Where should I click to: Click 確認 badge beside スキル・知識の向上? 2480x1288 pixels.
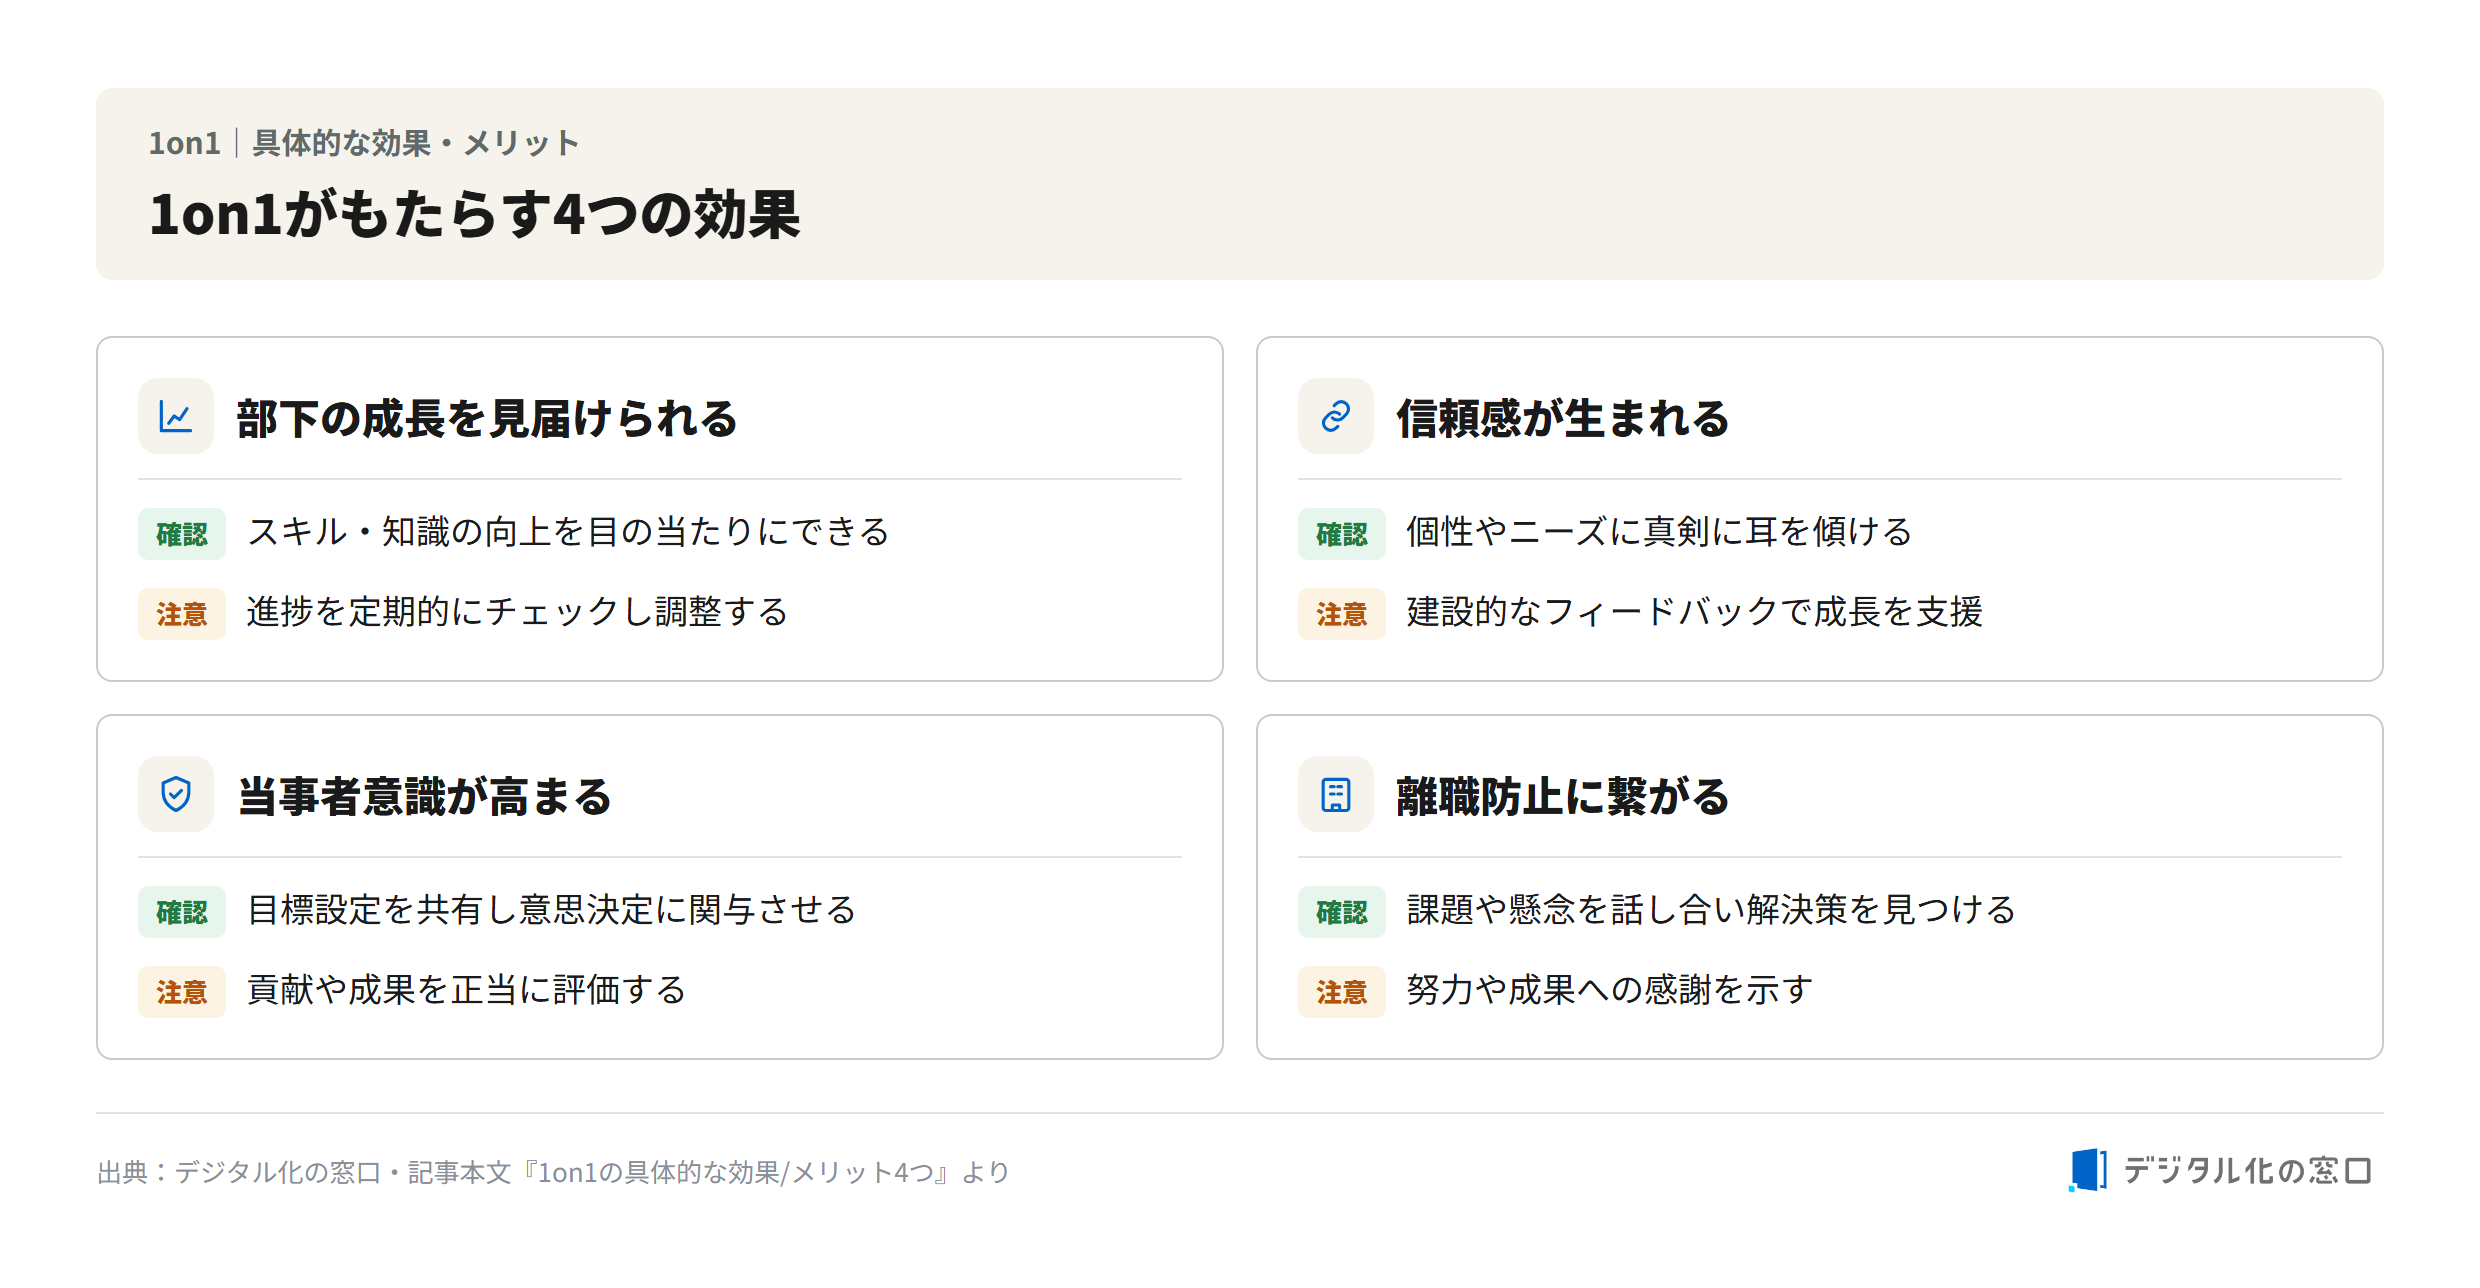click(x=182, y=534)
